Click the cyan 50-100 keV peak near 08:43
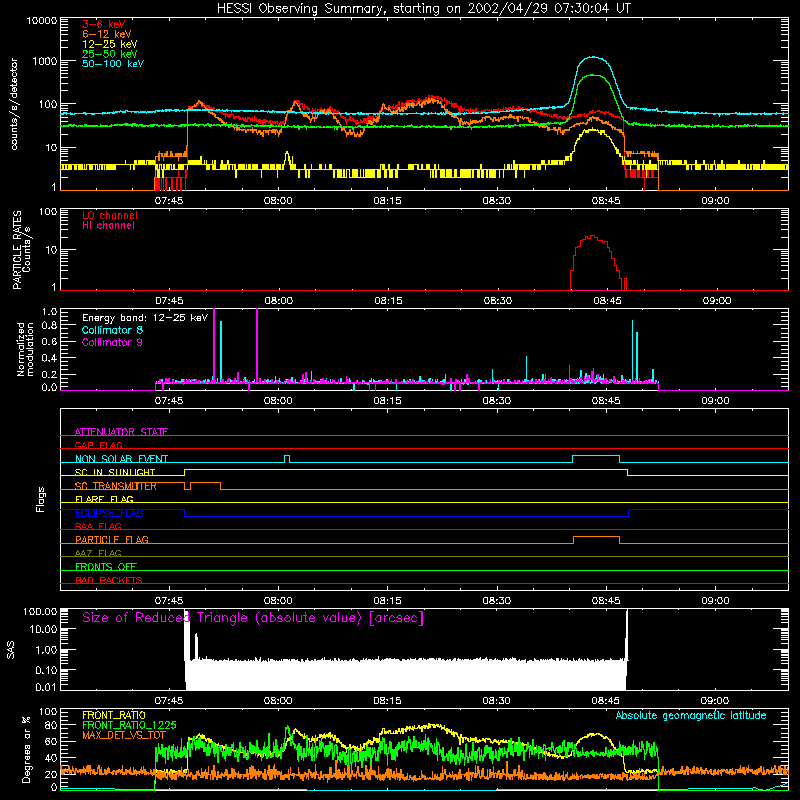The image size is (800, 800). 592,58
